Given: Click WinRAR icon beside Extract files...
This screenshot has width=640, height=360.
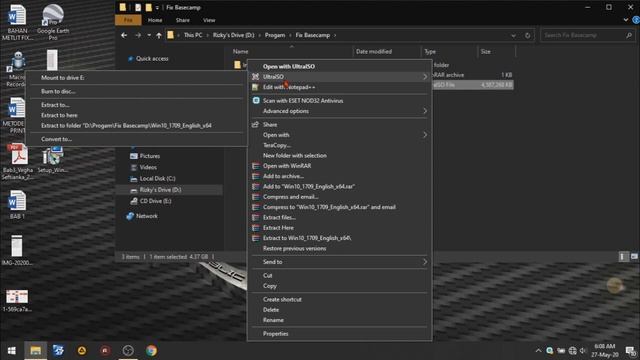Looking at the screenshot, I should tap(256, 218).
